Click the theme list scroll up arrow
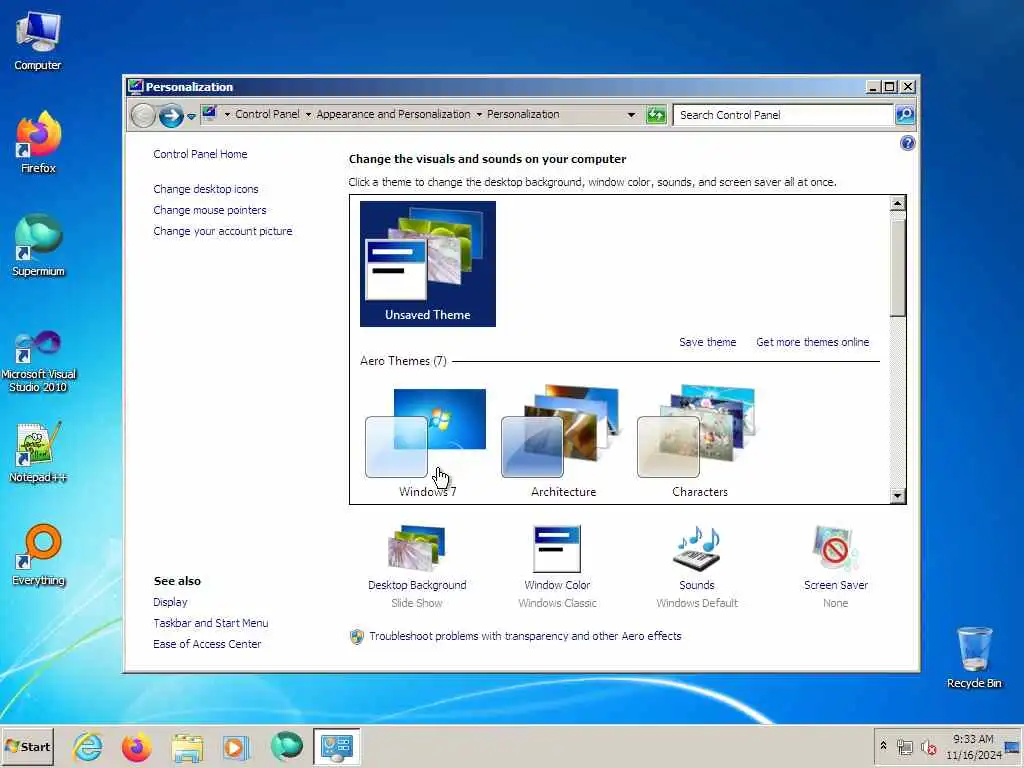The height and width of the screenshot is (768, 1024). point(898,203)
